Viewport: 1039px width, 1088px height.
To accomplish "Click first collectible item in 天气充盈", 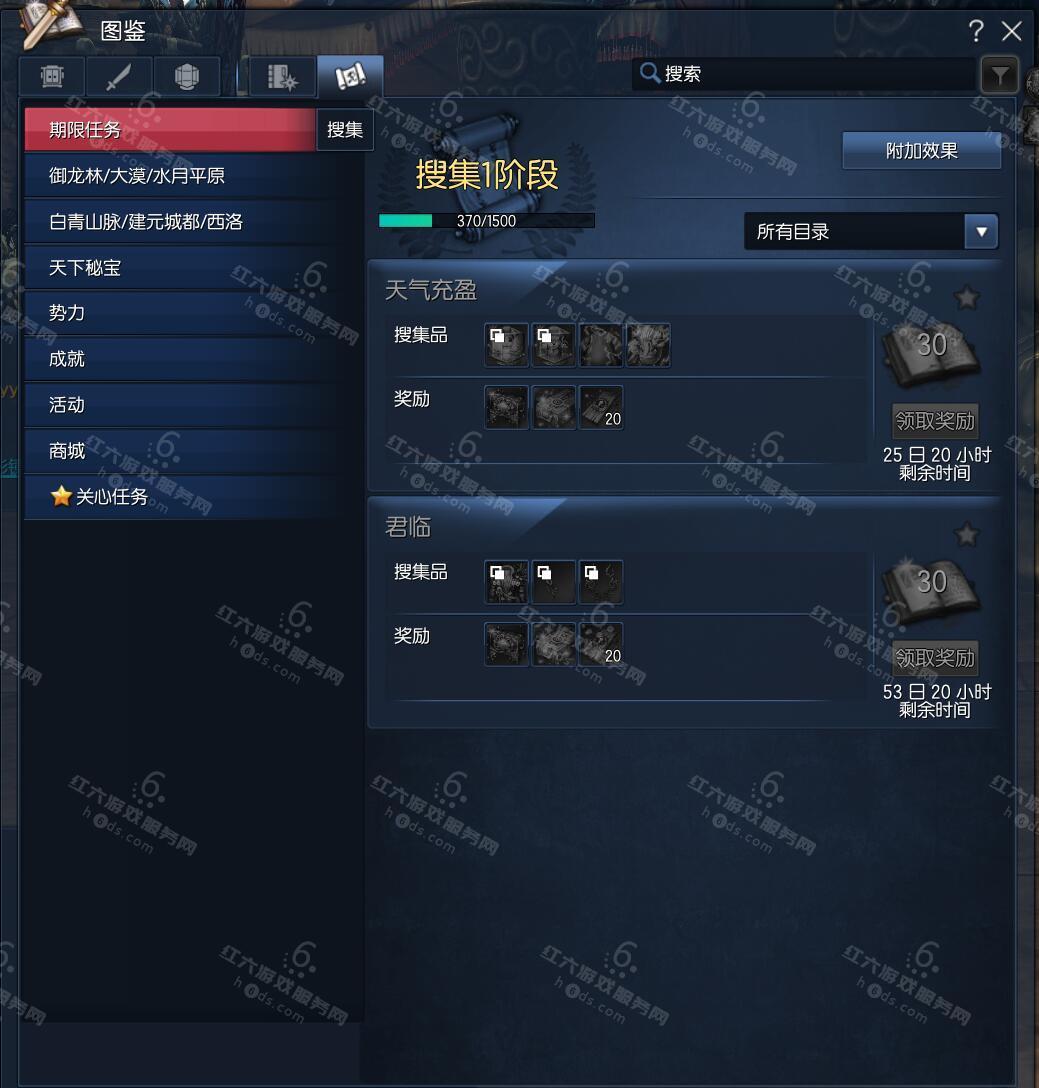I will [x=506, y=345].
